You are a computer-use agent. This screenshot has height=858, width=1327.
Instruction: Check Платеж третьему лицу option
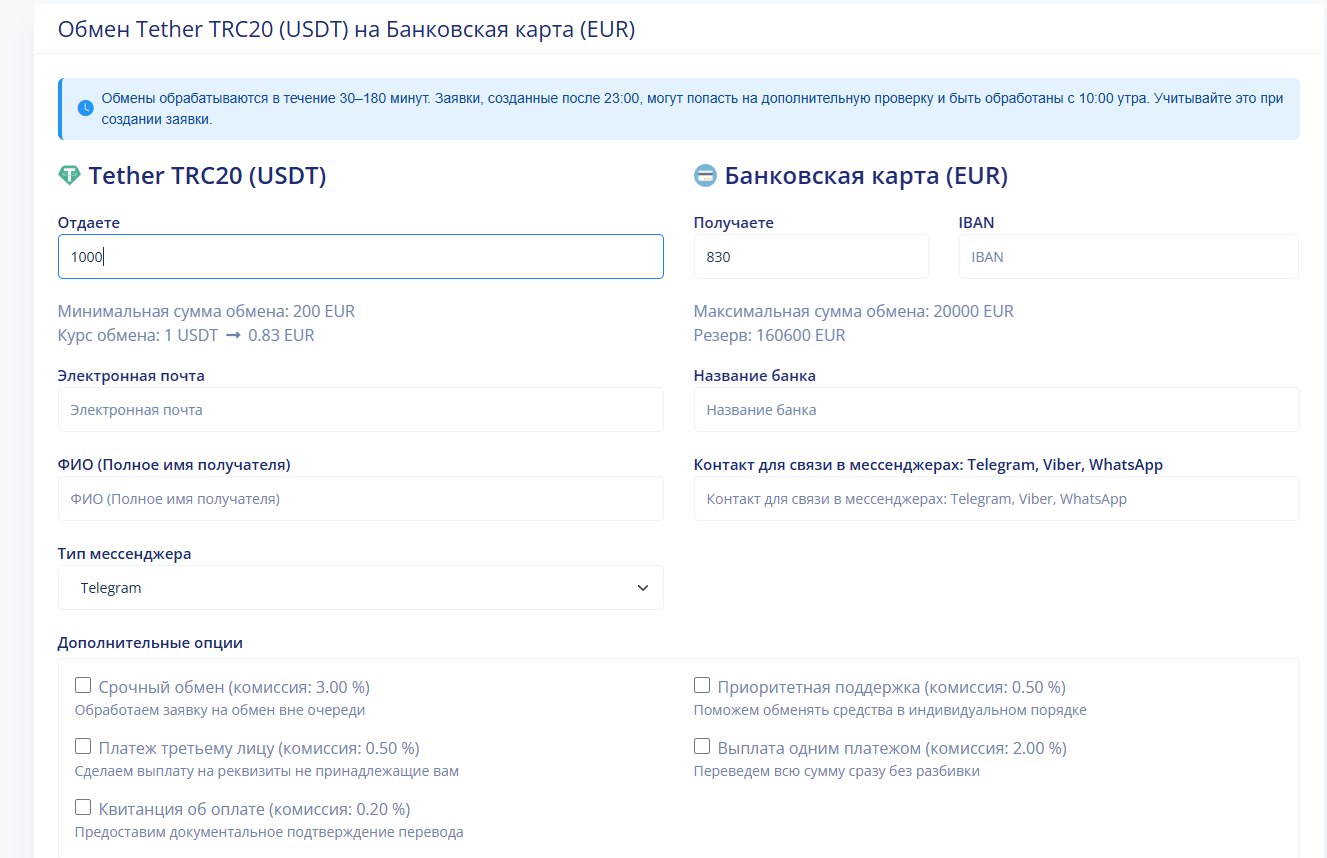83,747
